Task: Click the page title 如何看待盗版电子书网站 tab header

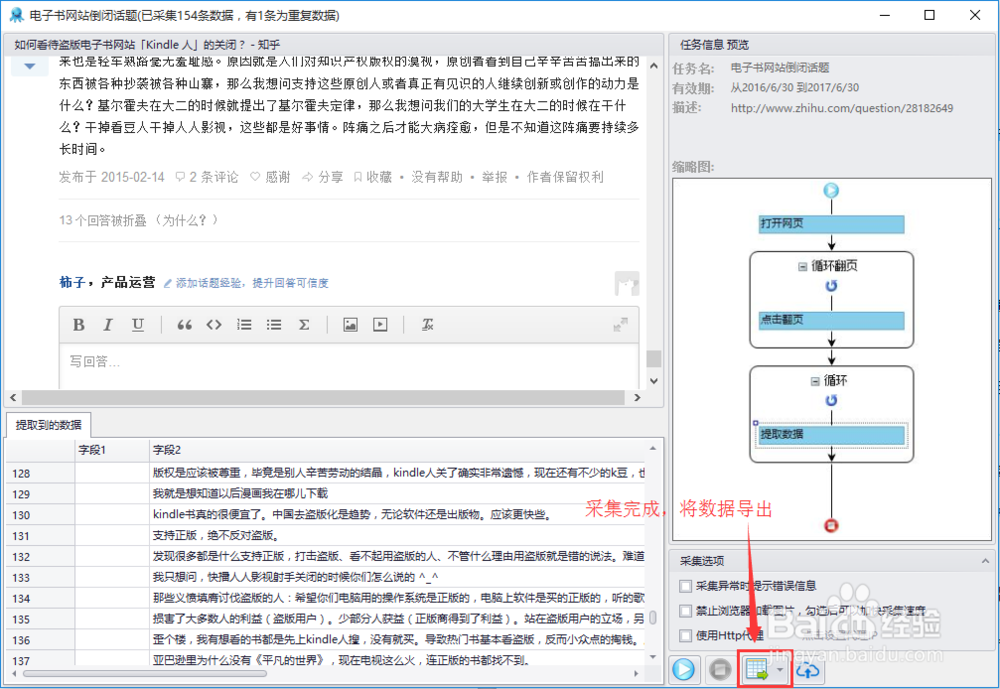Action: coord(147,45)
